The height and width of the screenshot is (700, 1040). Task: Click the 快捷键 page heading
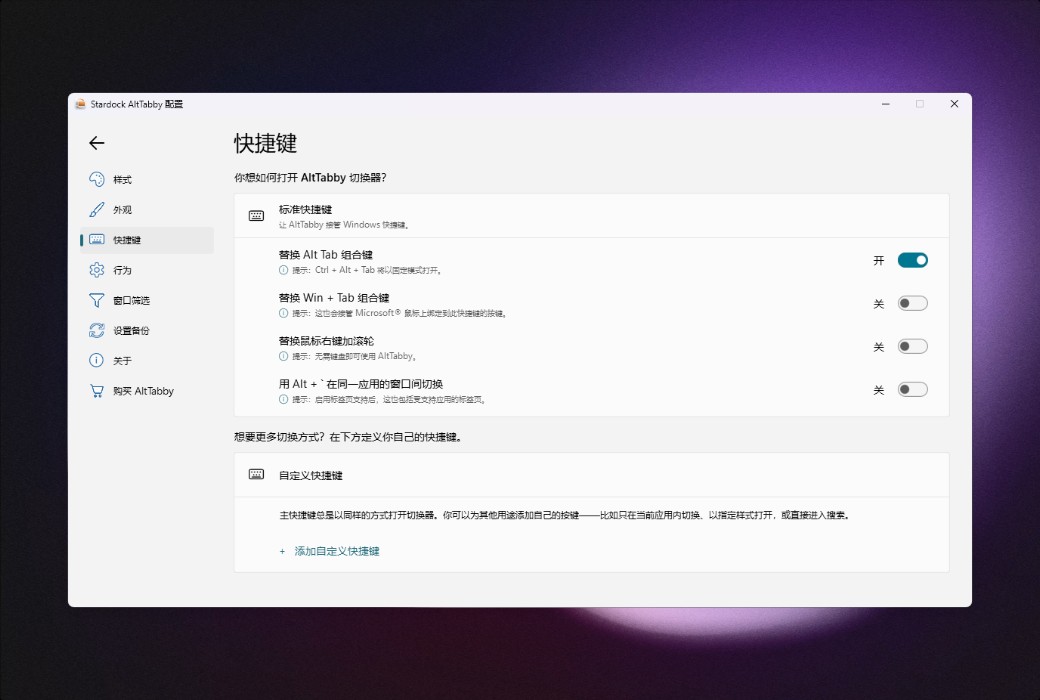(265, 143)
